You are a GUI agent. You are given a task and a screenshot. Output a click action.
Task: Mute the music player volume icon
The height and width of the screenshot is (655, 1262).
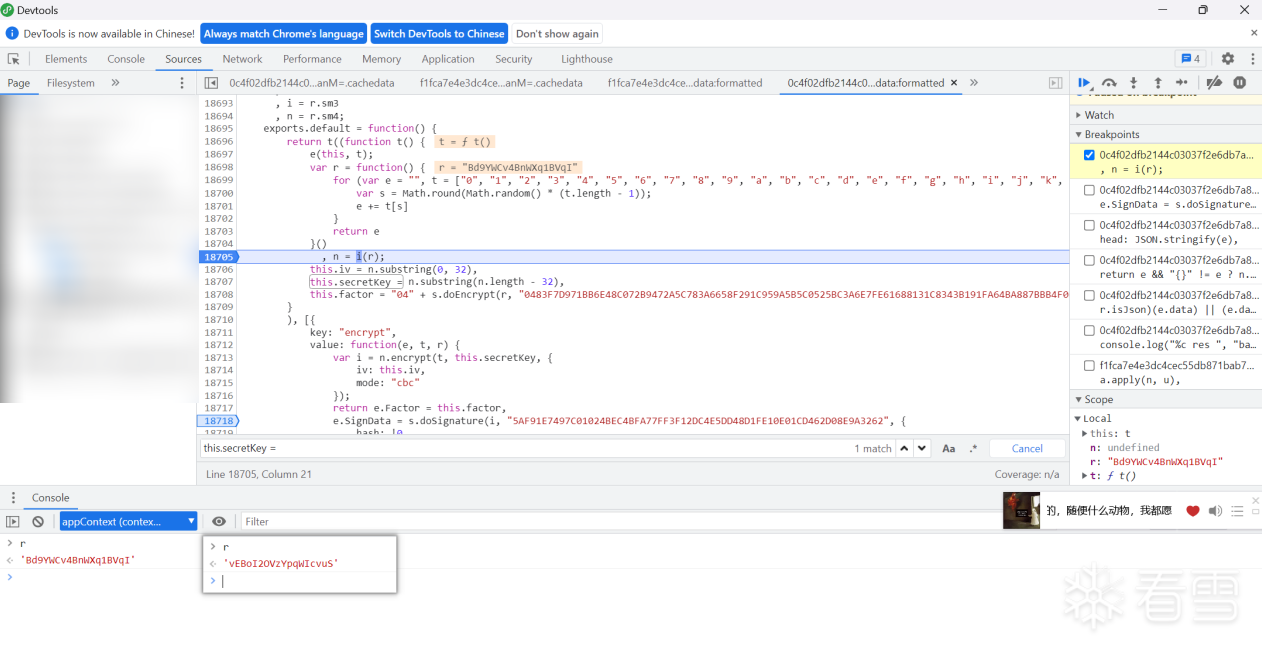[1215, 511]
